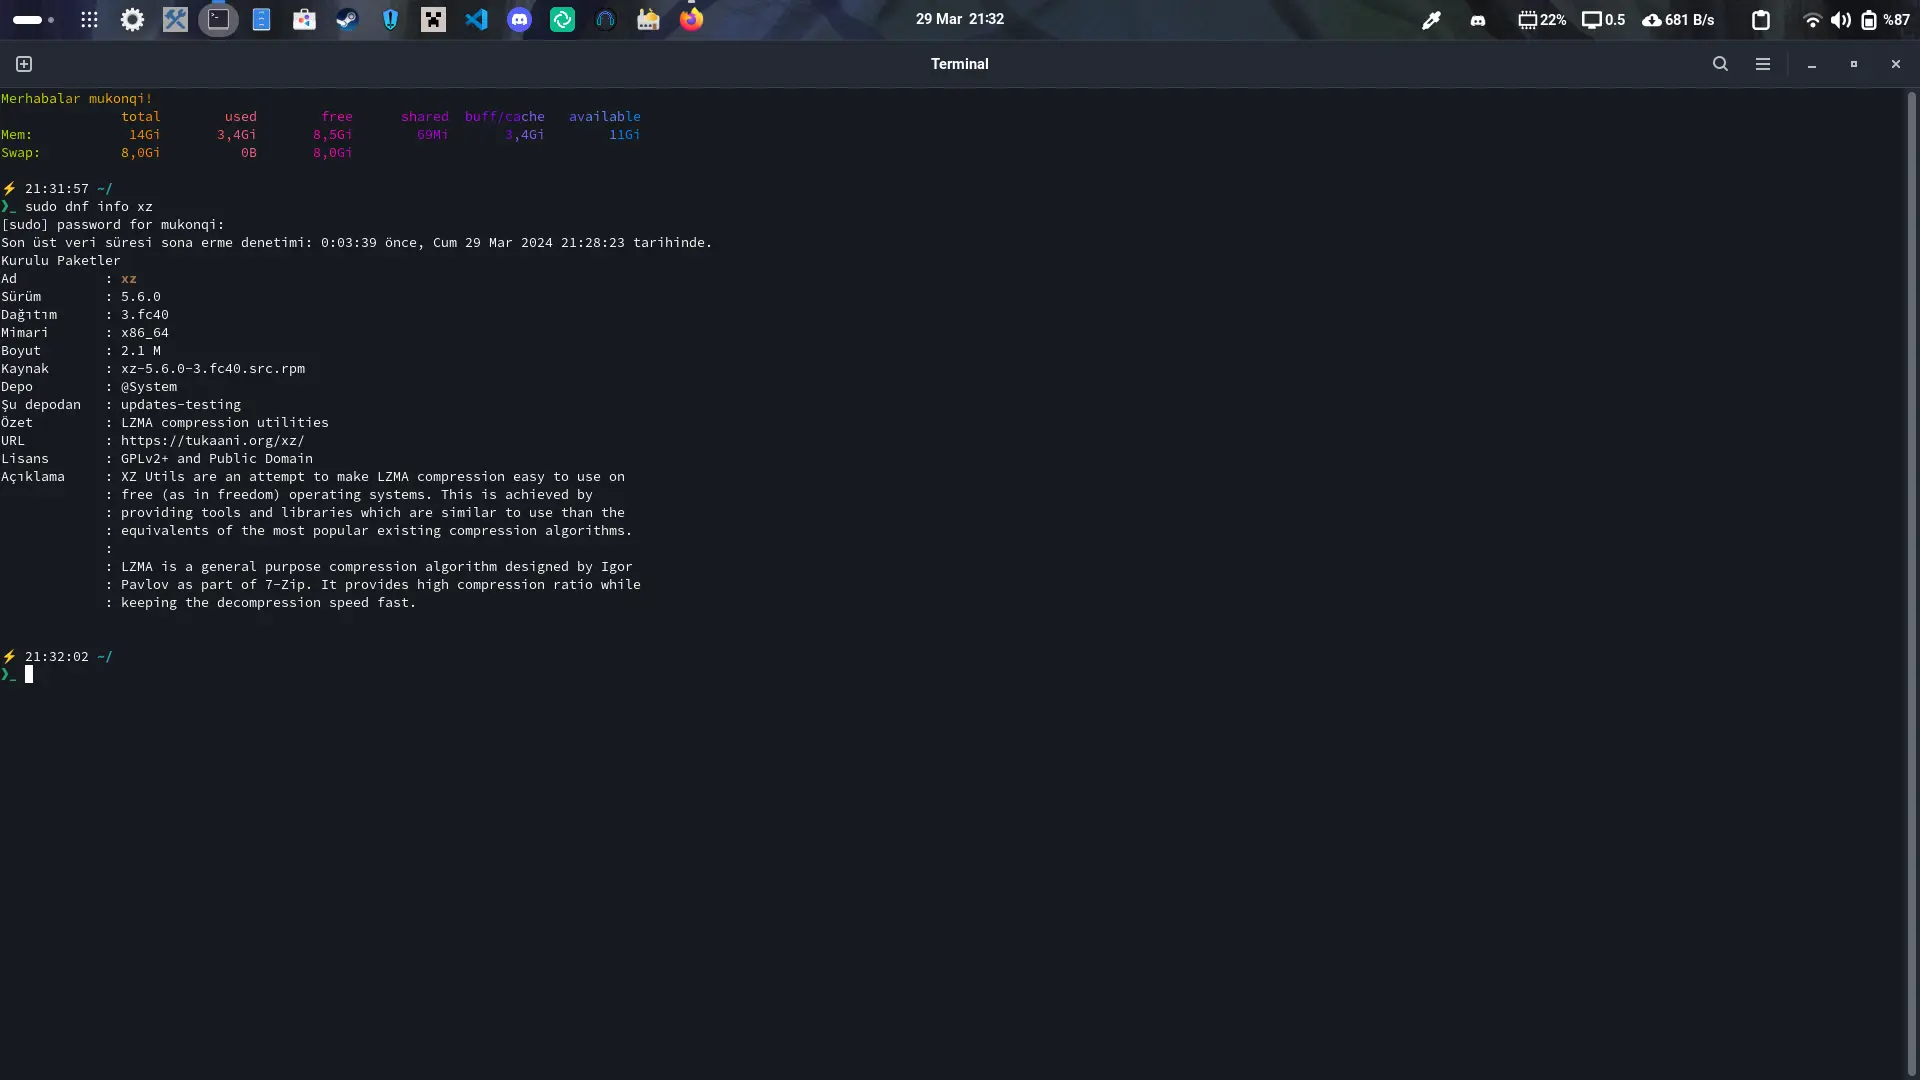Open the calendar from the 29 Mar clock
Screen dimensions: 1920x1080
[x=960, y=19]
